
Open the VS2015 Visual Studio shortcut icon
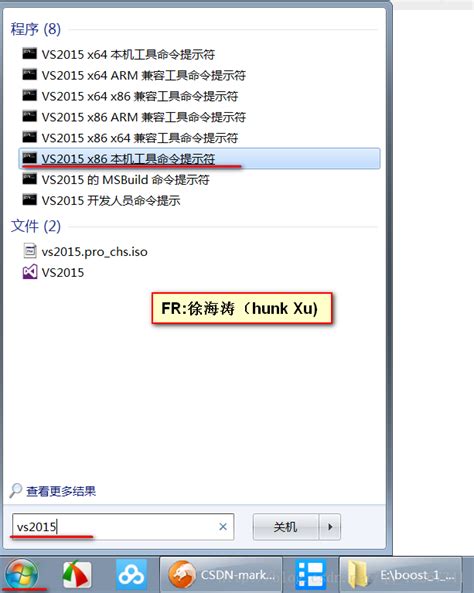[x=30, y=272]
